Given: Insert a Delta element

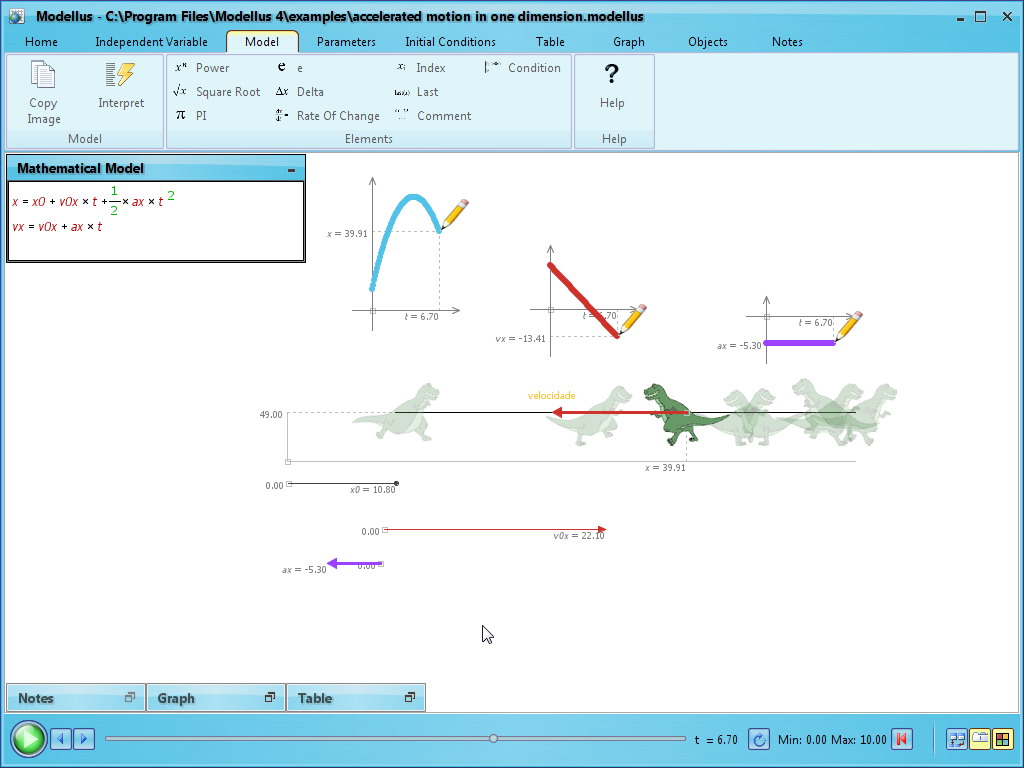Looking at the screenshot, I should pos(299,92).
